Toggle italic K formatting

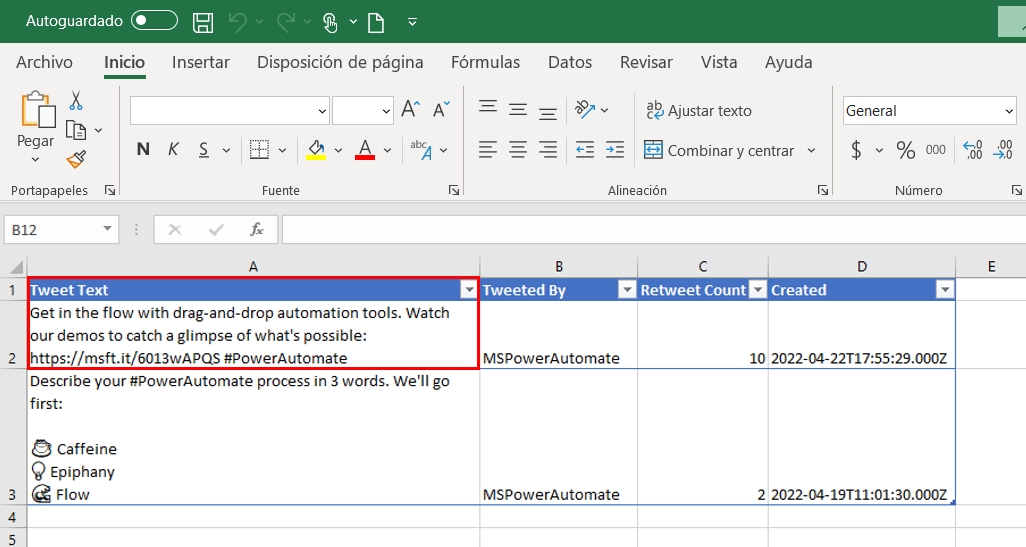(x=173, y=150)
